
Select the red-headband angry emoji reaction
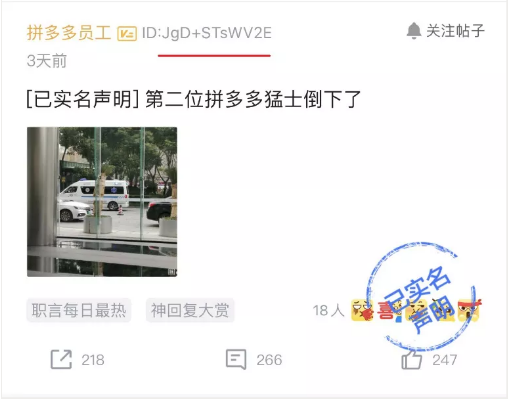[469, 310]
